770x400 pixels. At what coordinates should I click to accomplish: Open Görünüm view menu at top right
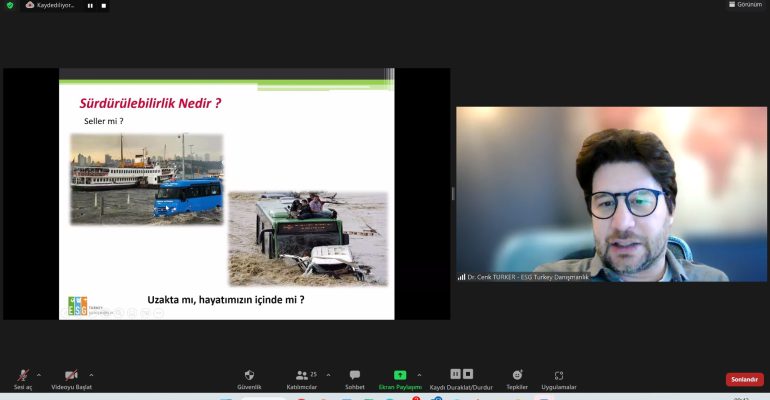pyautogui.click(x=744, y=5)
